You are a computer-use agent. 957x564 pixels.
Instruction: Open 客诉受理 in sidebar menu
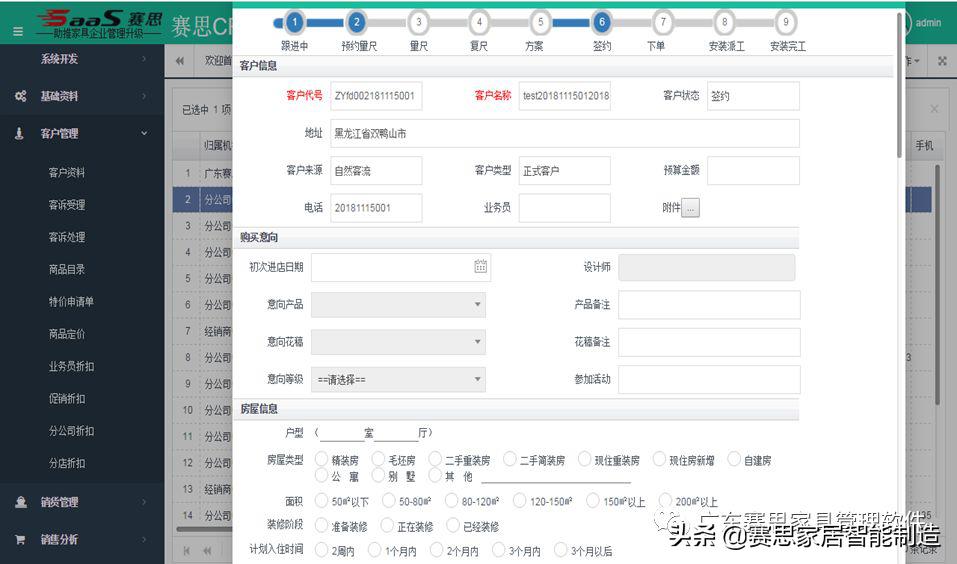67,205
